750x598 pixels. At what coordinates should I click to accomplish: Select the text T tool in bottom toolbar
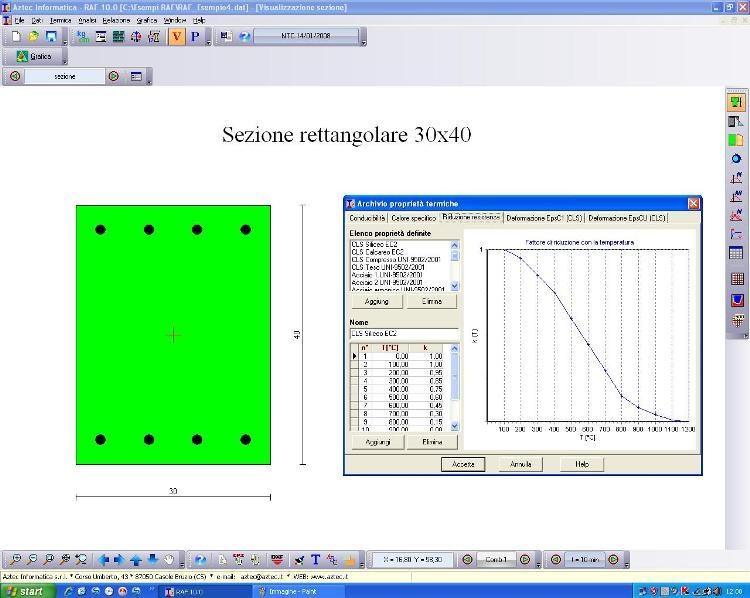(x=315, y=560)
